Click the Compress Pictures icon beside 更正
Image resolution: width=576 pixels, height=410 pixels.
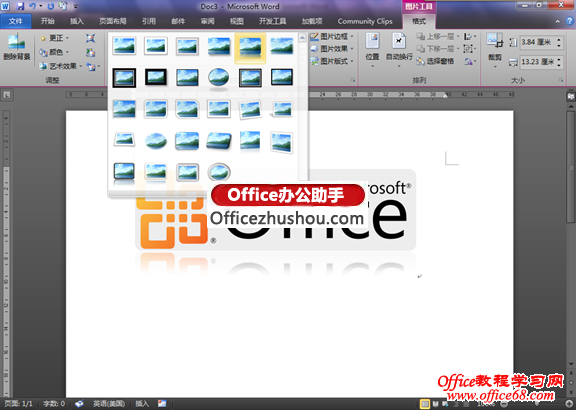click(90, 38)
